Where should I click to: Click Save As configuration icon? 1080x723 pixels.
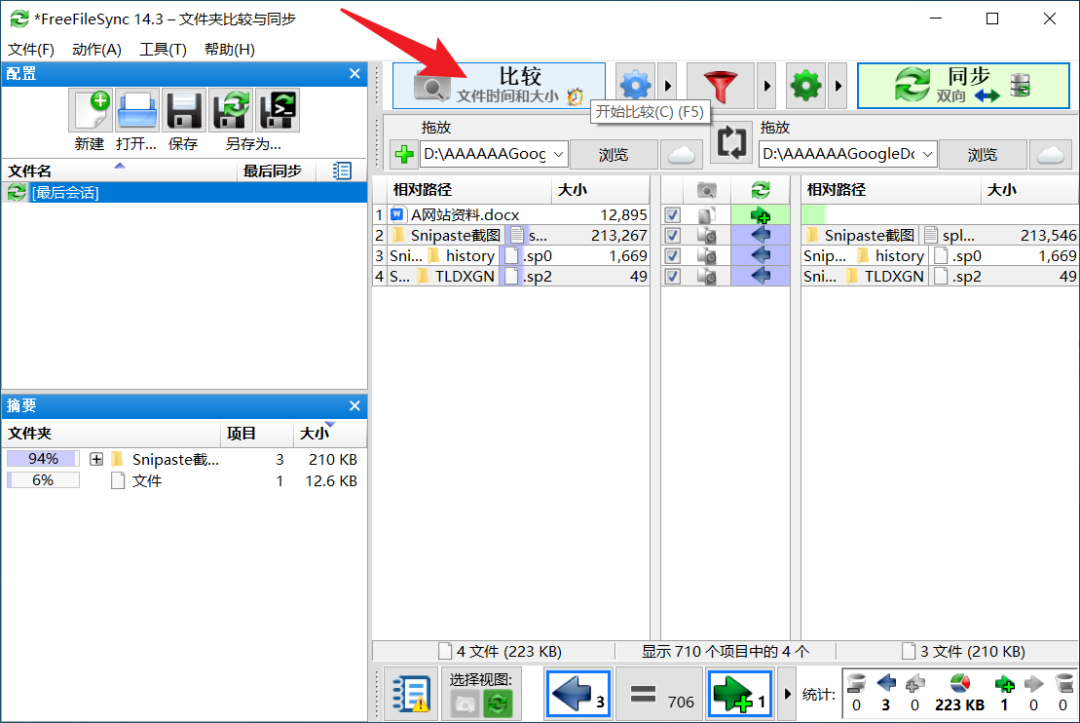point(231,110)
